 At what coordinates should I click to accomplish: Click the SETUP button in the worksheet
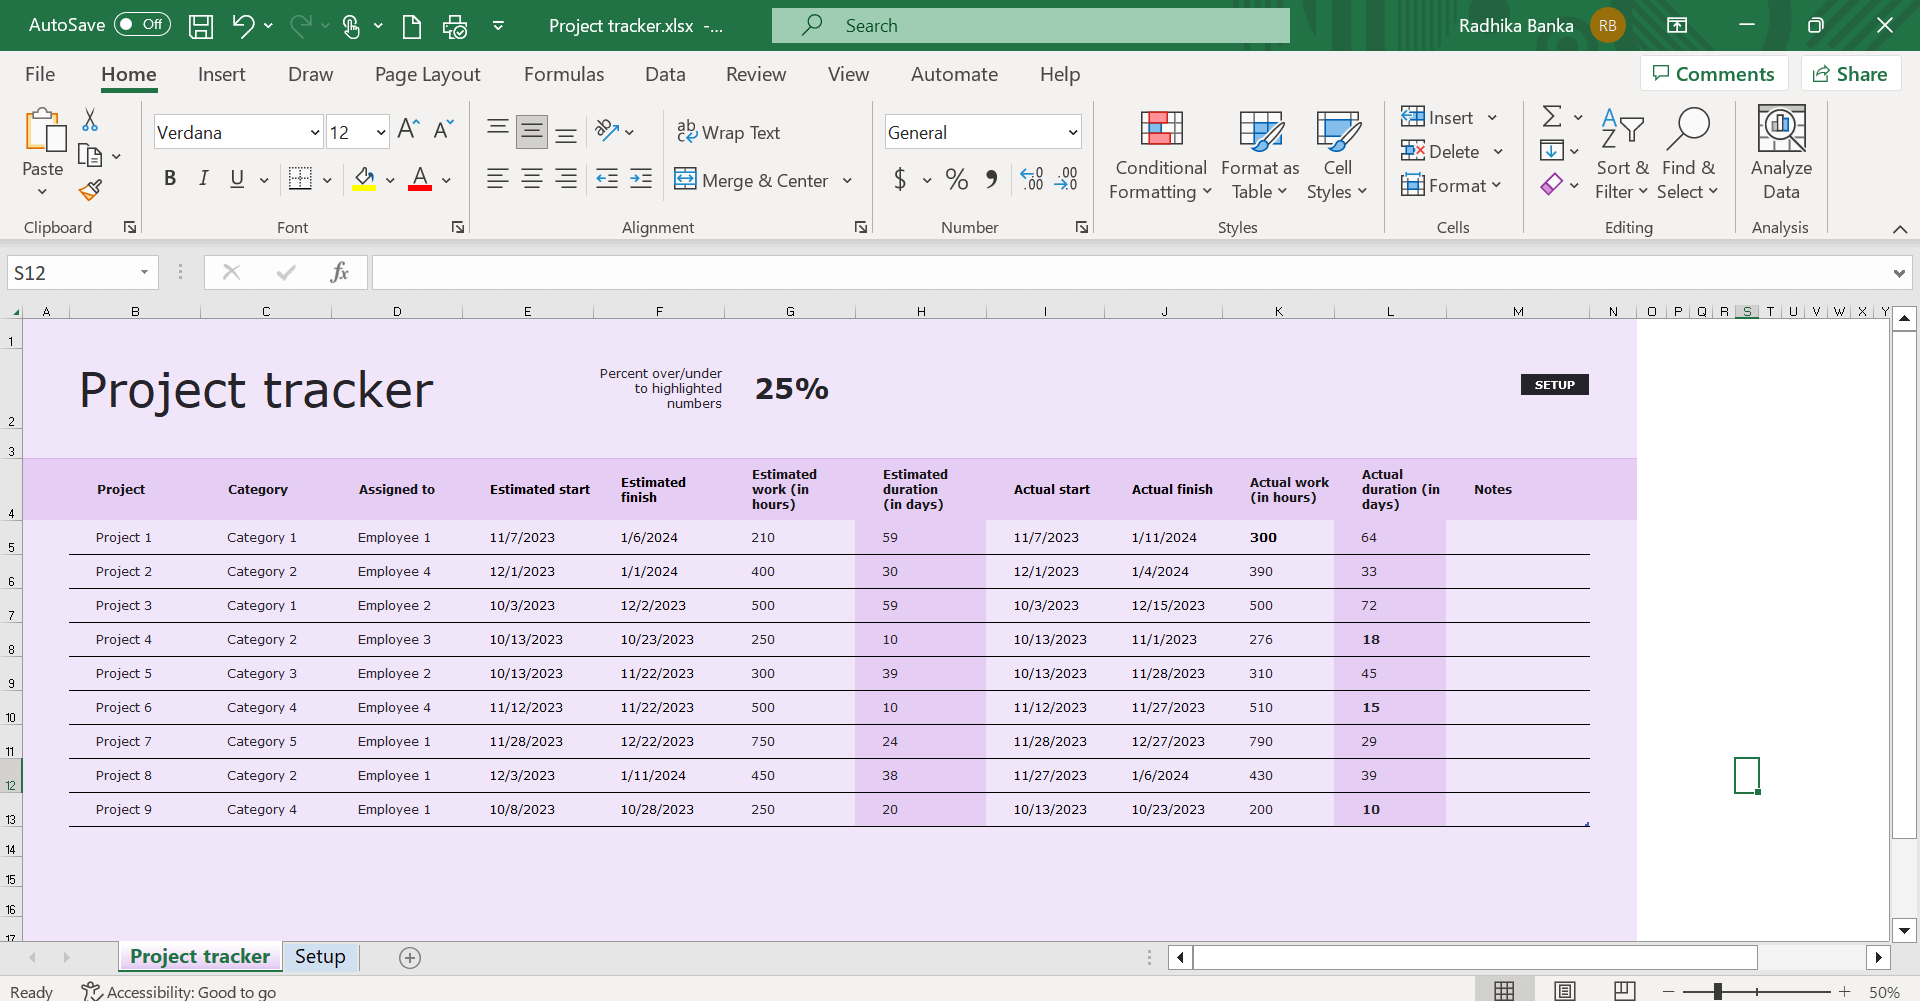(x=1554, y=384)
